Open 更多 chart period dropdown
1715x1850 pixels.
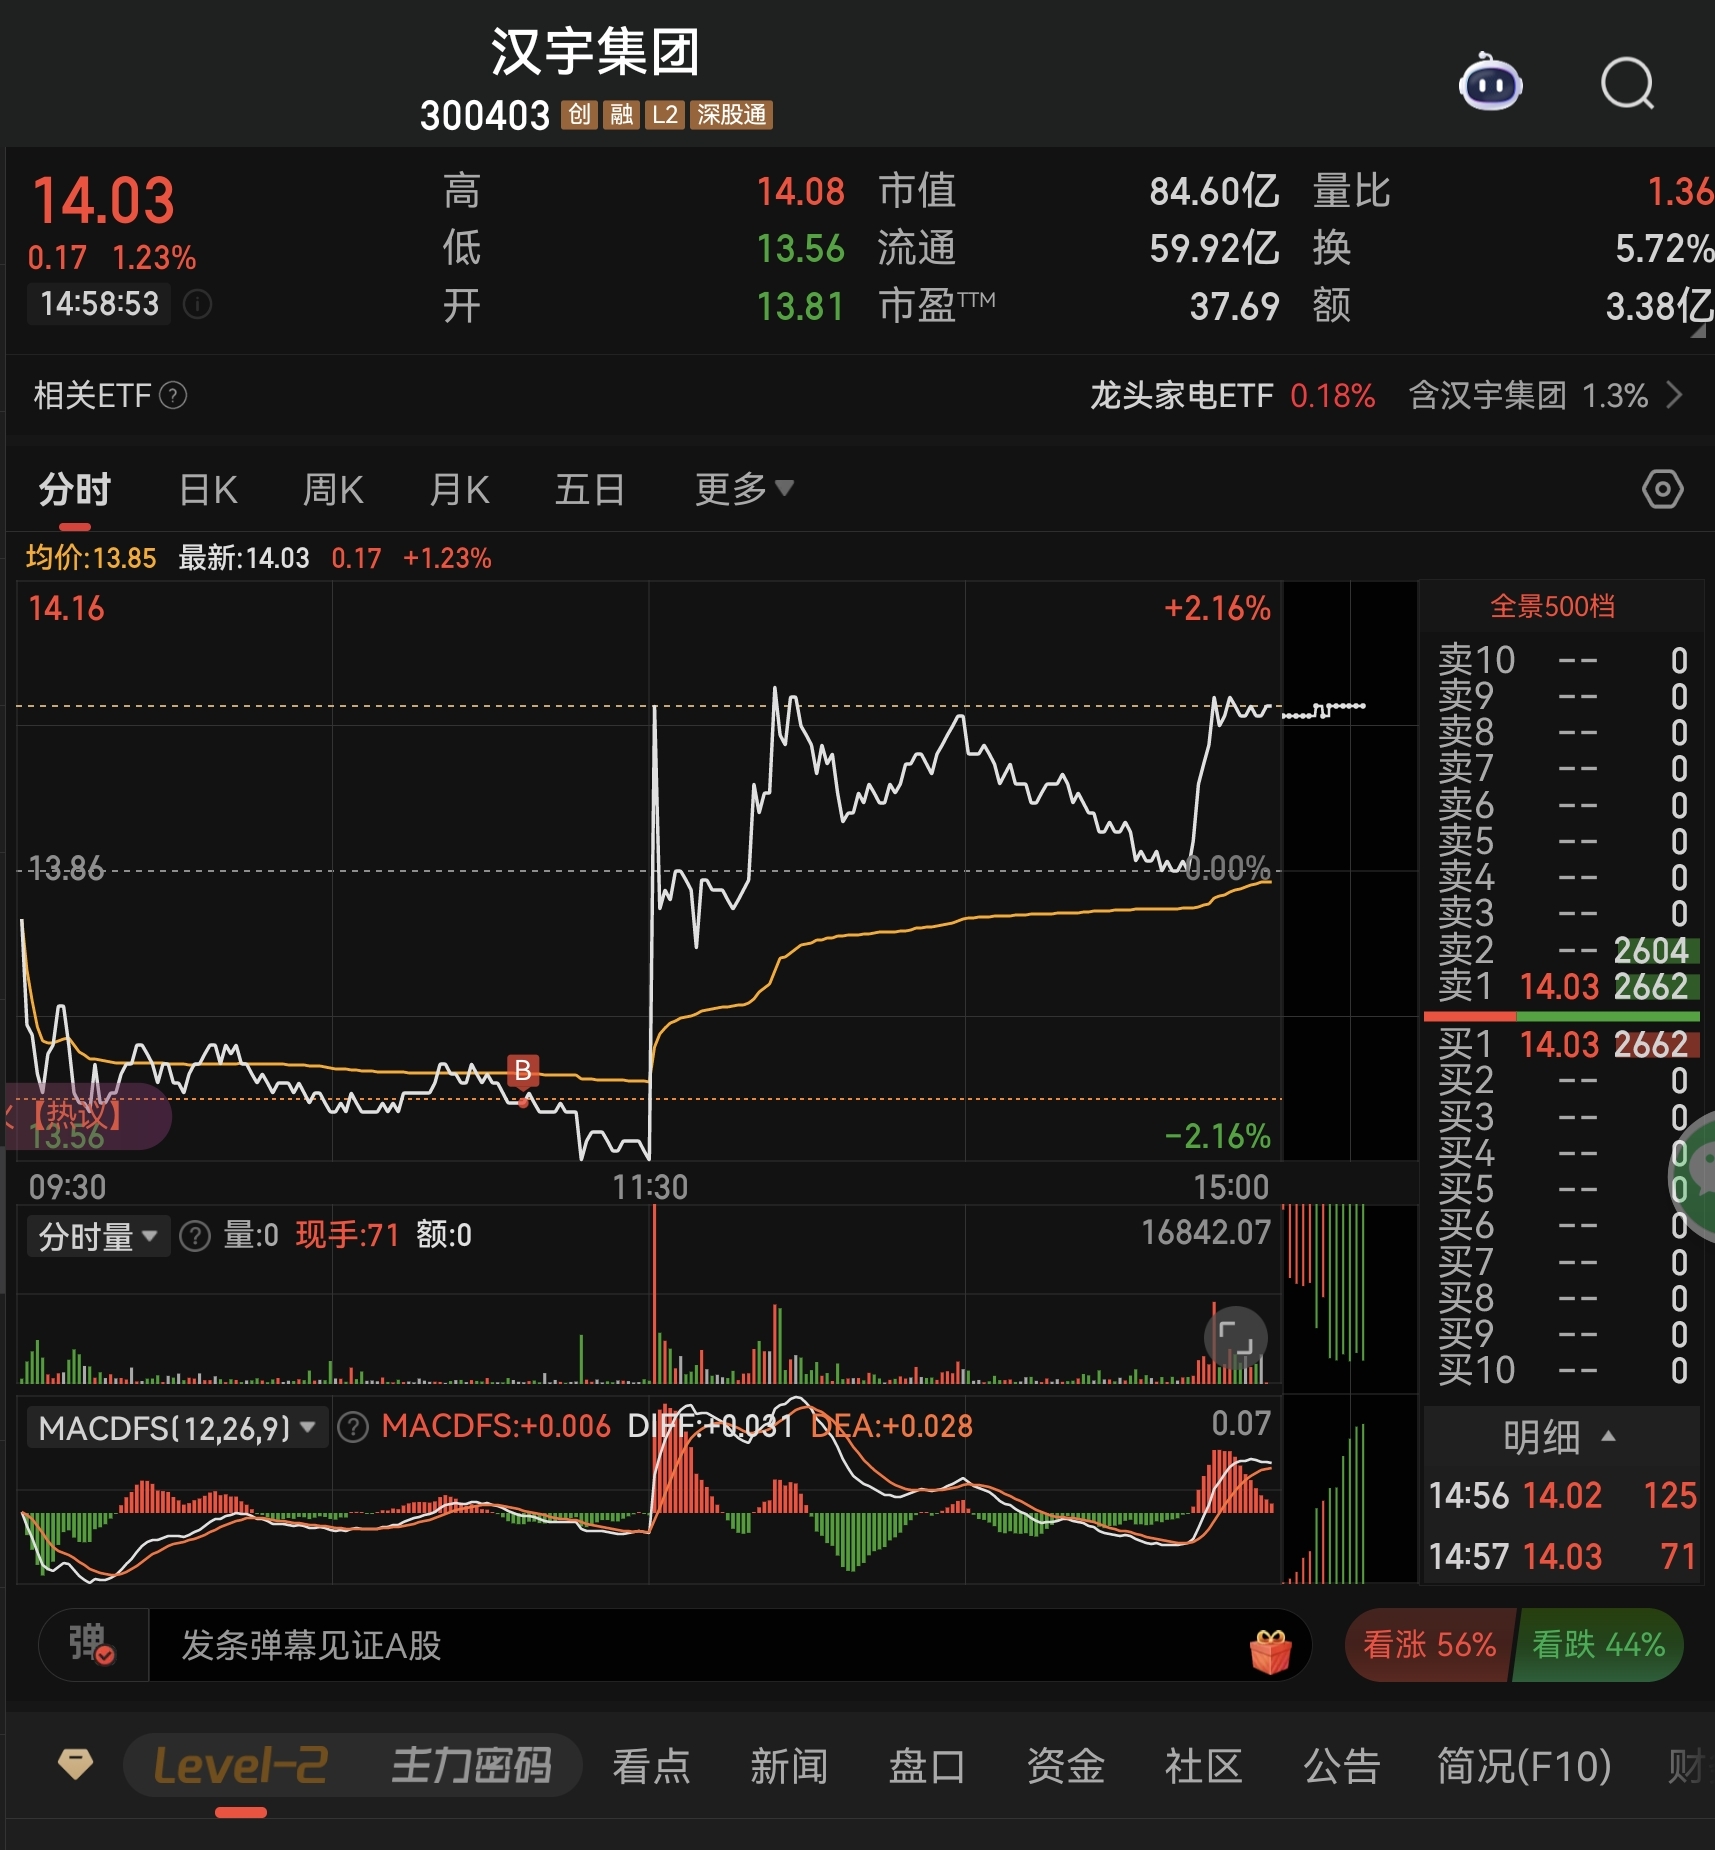click(744, 489)
